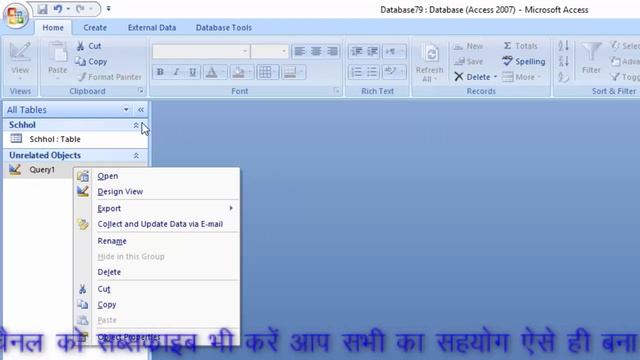Viewport: 640px width, 360px height.
Task: Click Sort Descending icon
Action: click(563, 62)
